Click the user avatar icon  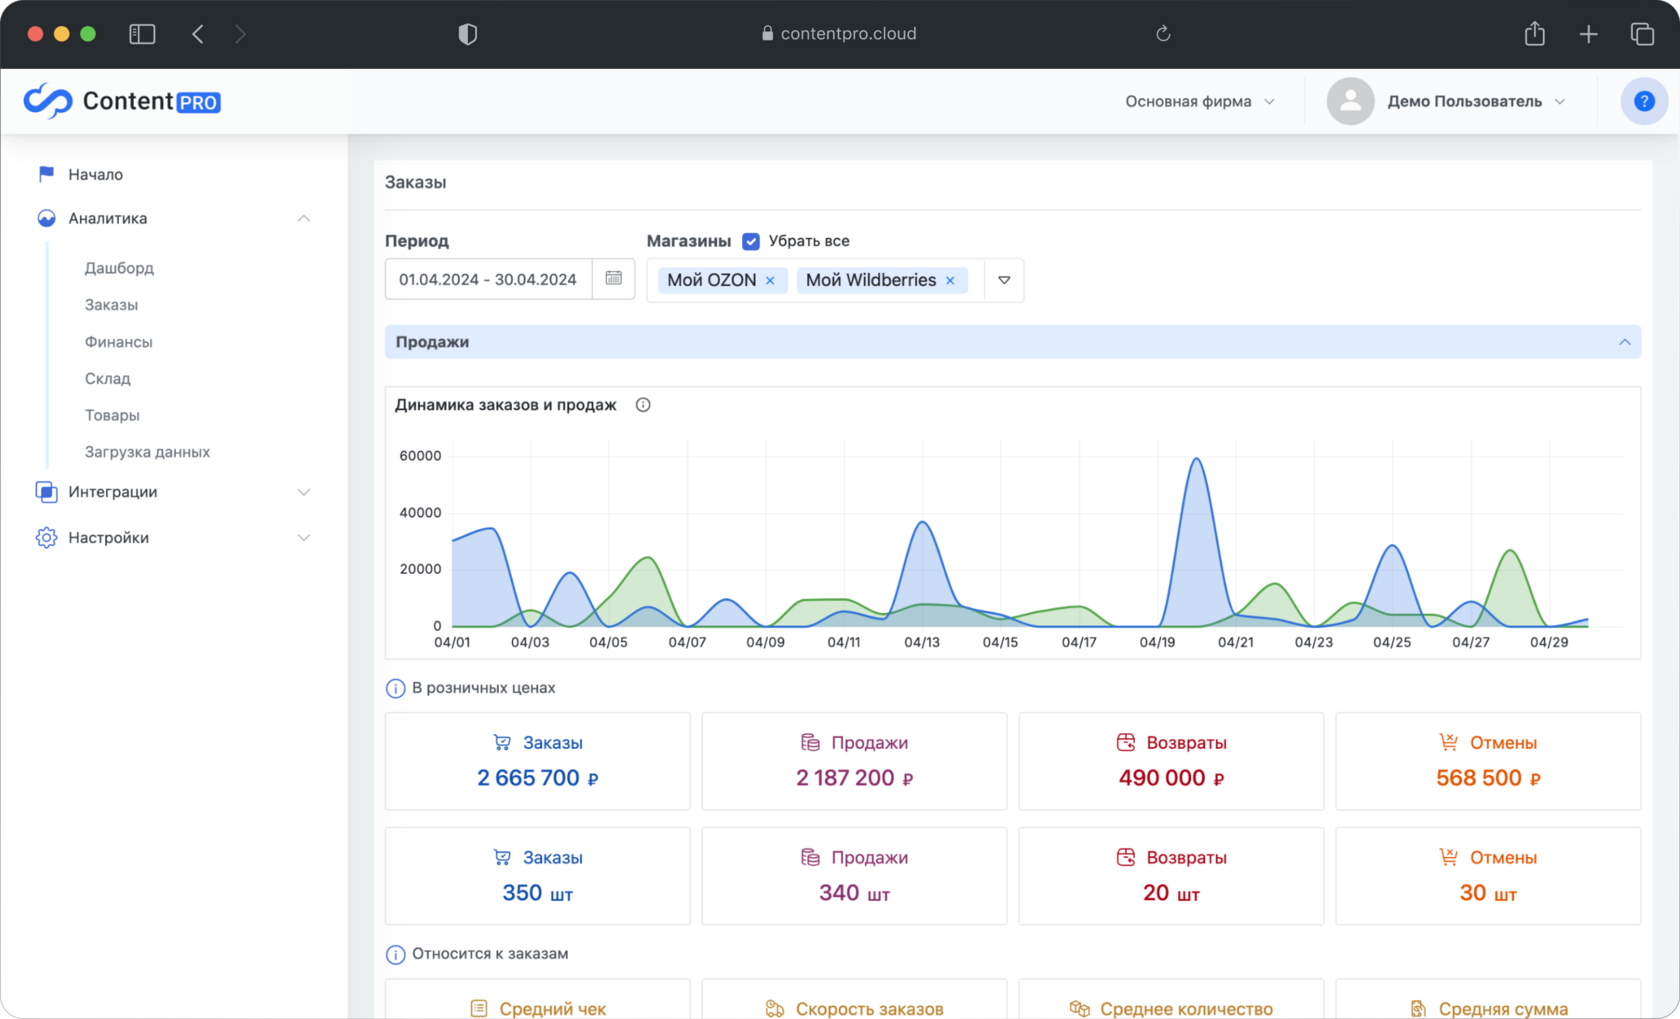(x=1350, y=101)
